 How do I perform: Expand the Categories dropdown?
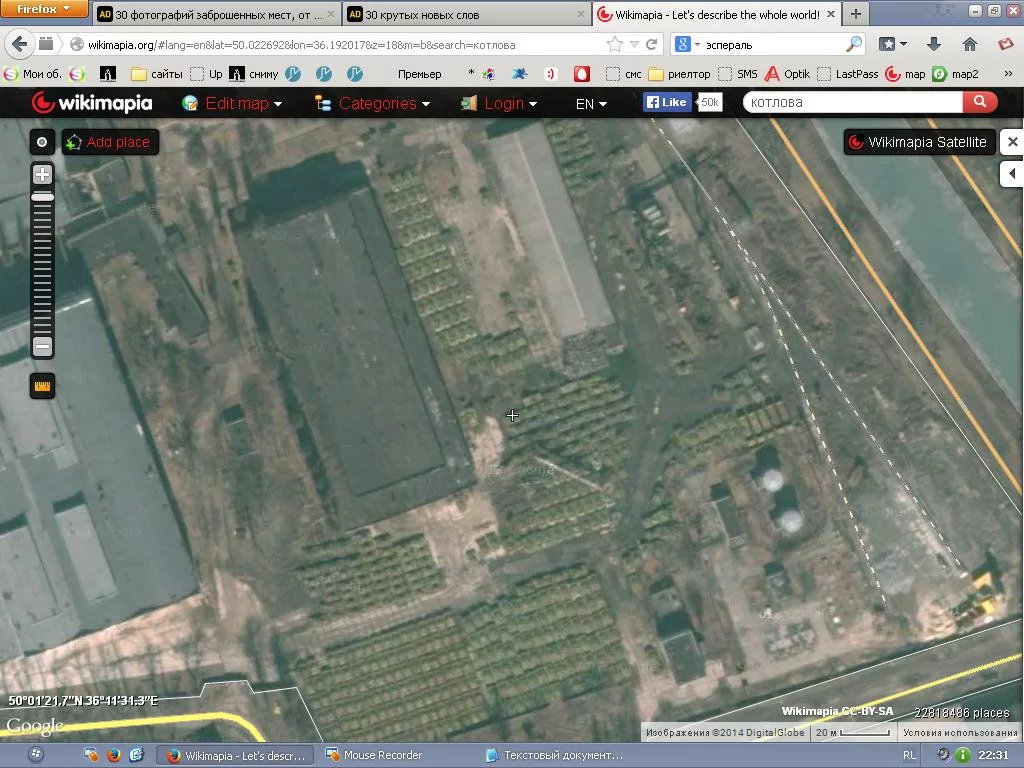[372, 103]
